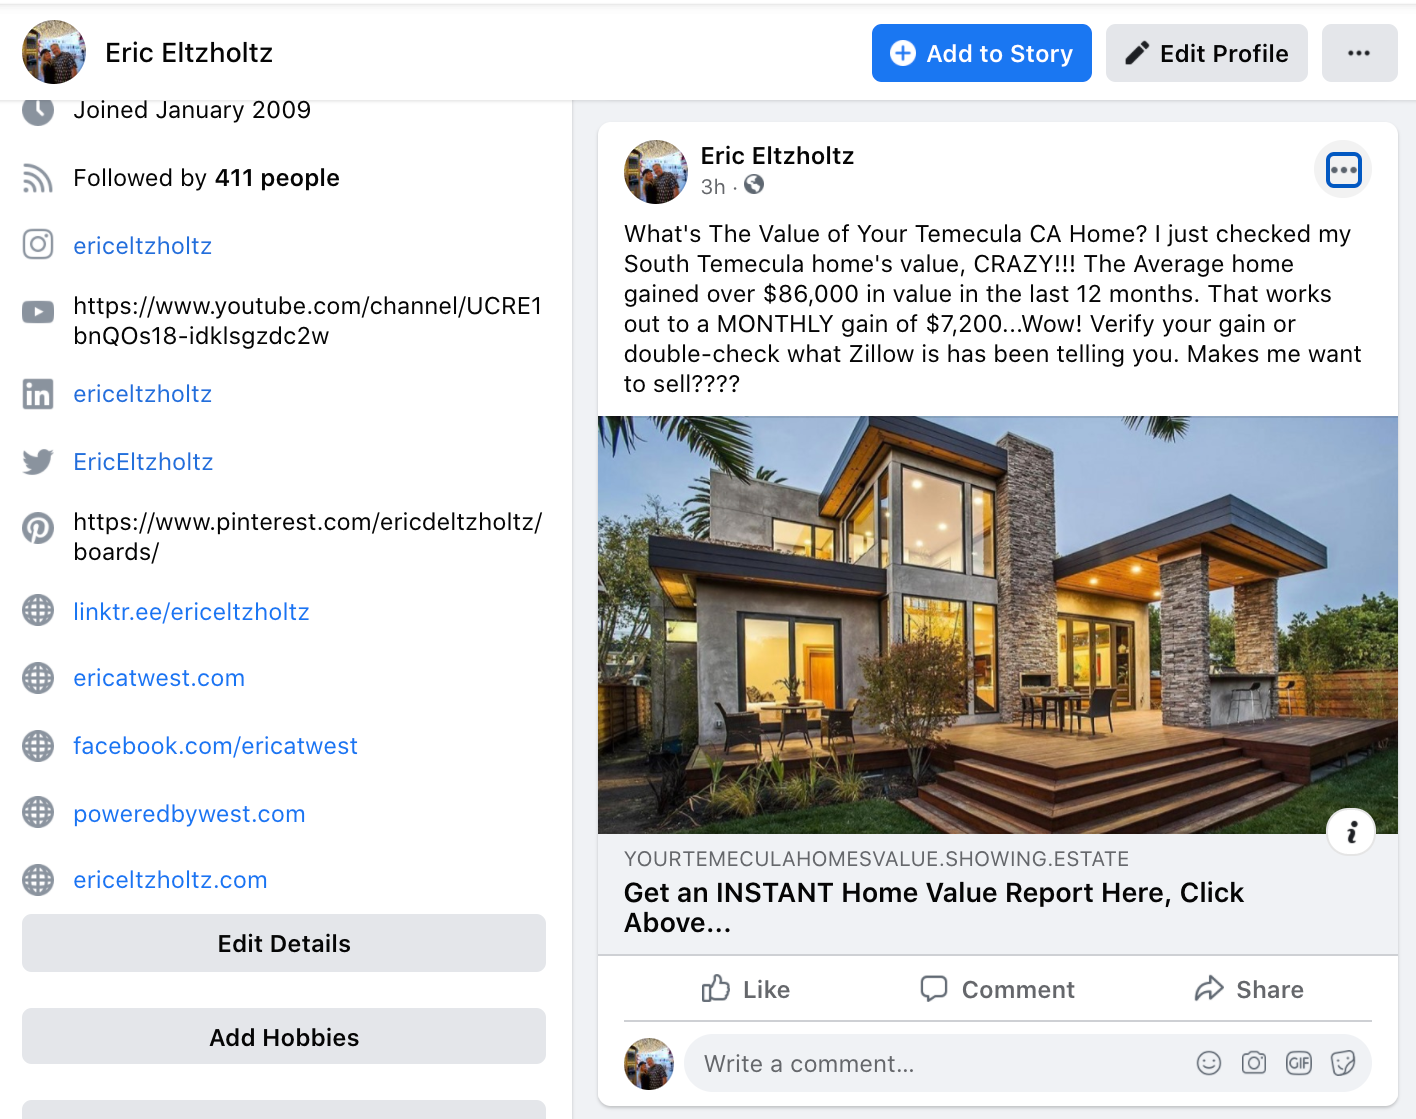
Task: Click Add to Story button
Action: coord(982,53)
